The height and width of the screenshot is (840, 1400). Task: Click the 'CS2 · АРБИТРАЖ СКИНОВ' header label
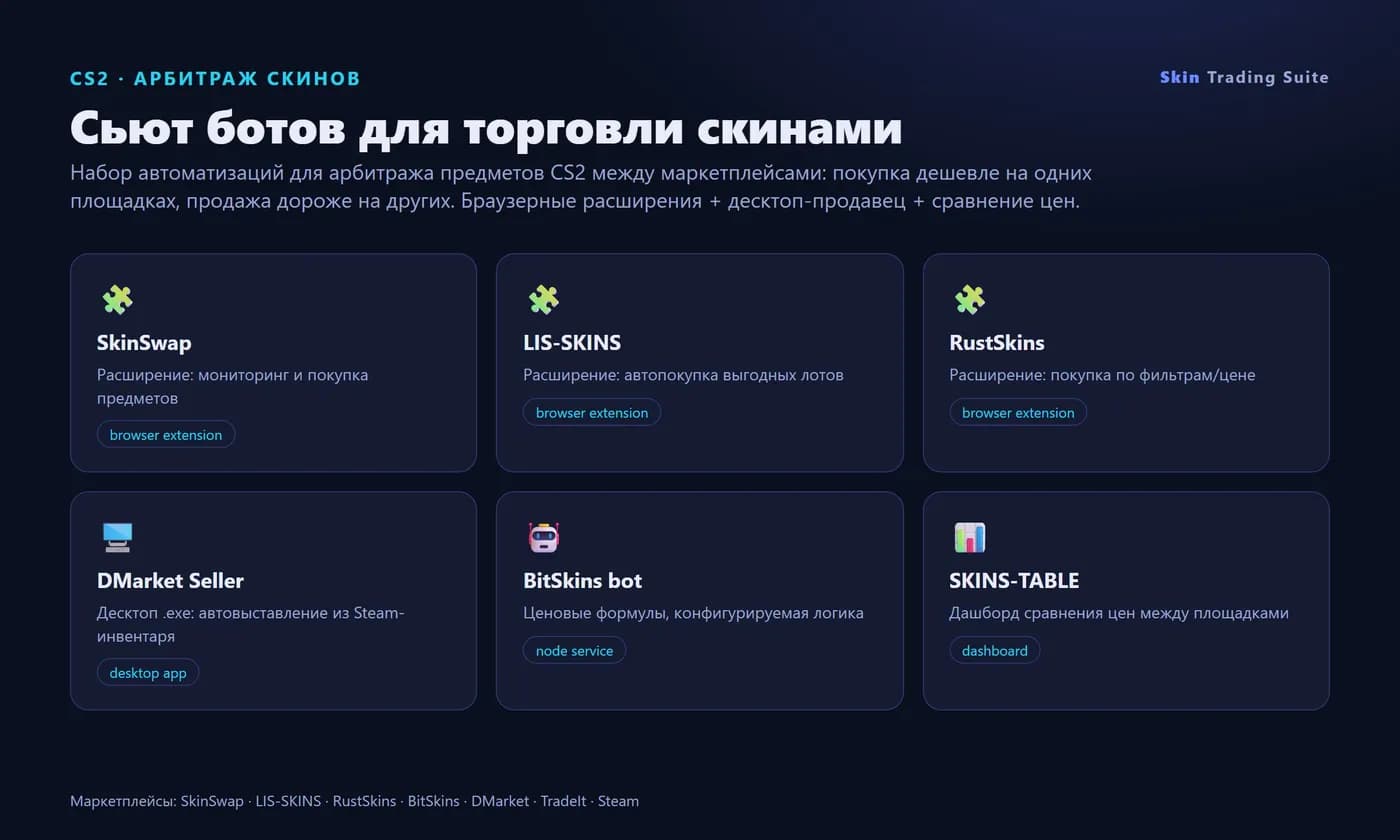(x=215, y=78)
